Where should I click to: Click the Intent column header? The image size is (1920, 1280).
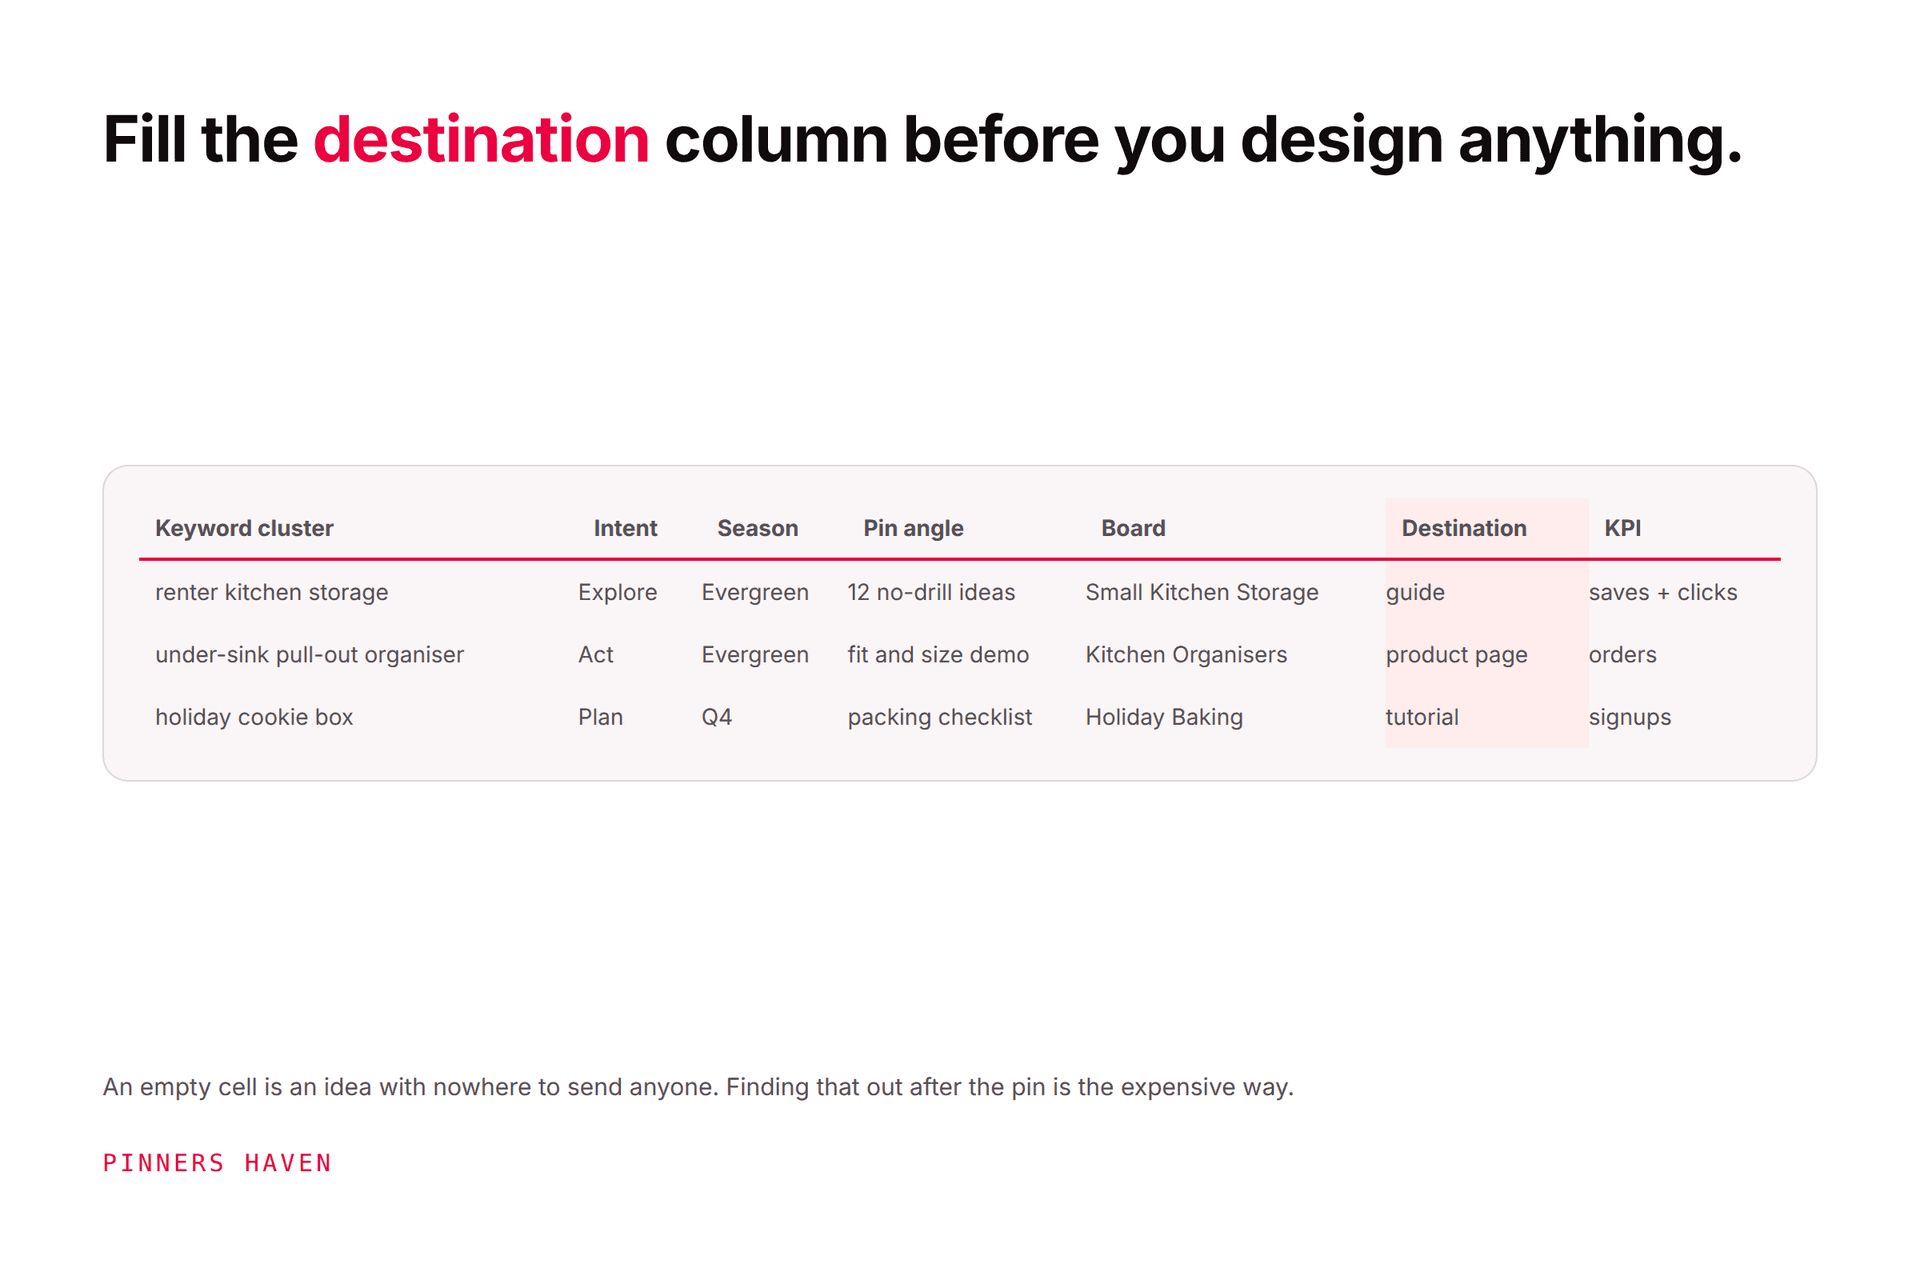(x=625, y=528)
